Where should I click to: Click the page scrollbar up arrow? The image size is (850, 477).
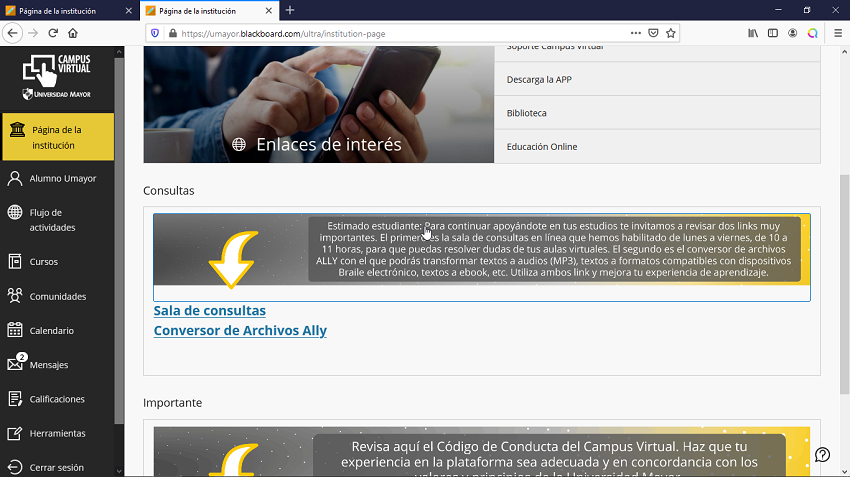tap(844, 51)
